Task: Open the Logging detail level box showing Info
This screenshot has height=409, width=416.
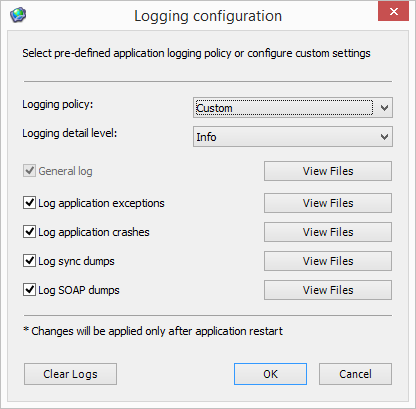Action: point(293,137)
